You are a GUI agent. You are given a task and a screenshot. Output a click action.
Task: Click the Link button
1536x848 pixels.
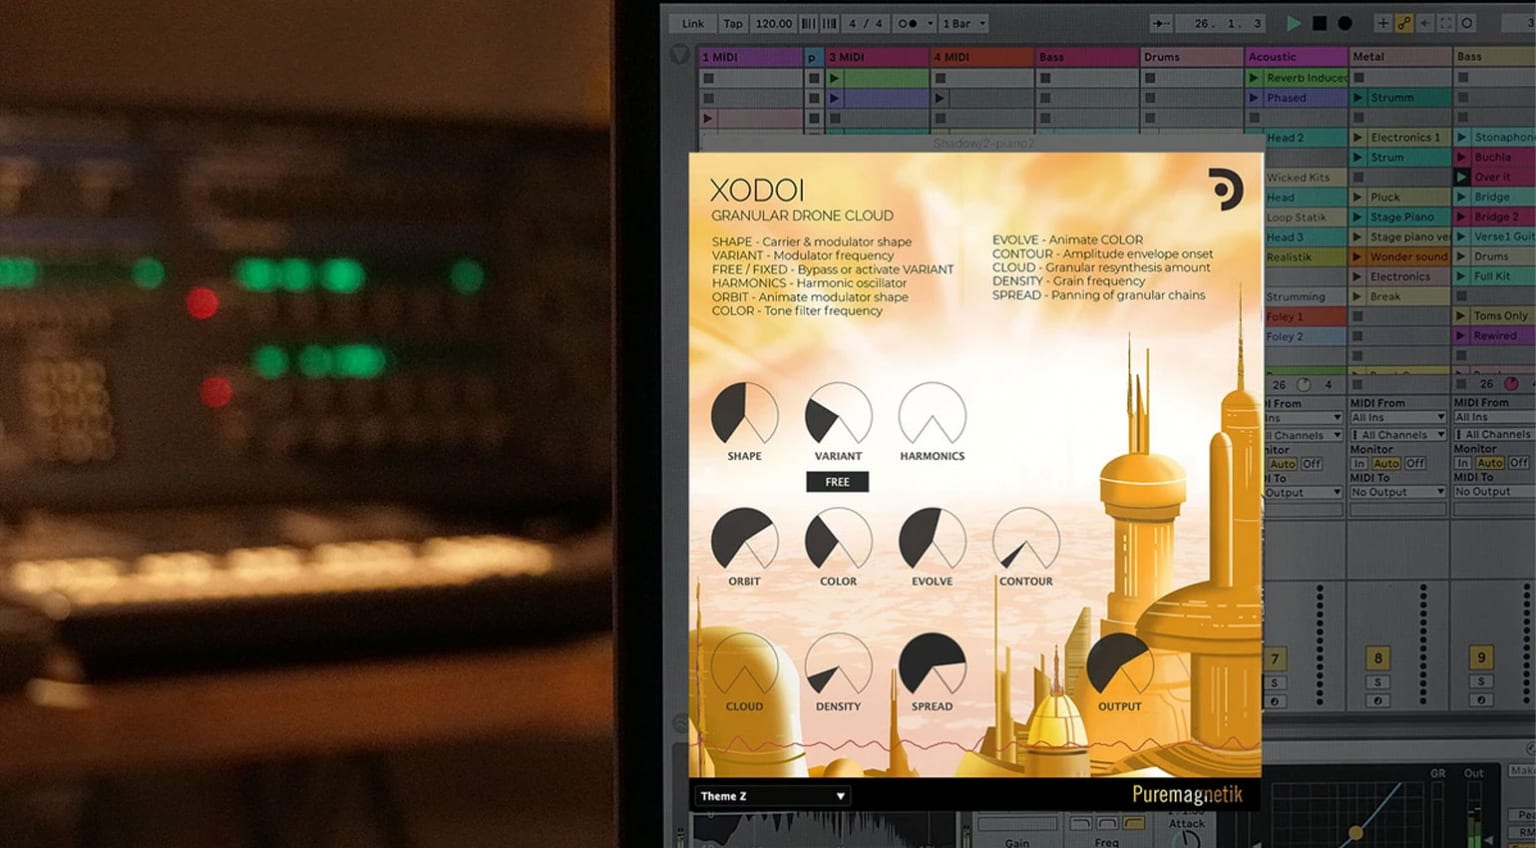[x=693, y=23]
